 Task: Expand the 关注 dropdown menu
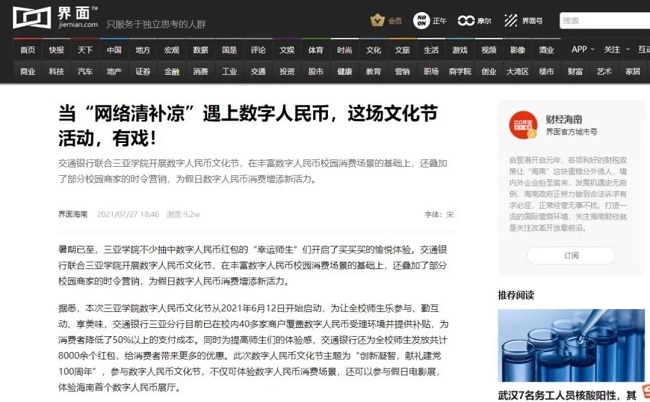click(616, 49)
